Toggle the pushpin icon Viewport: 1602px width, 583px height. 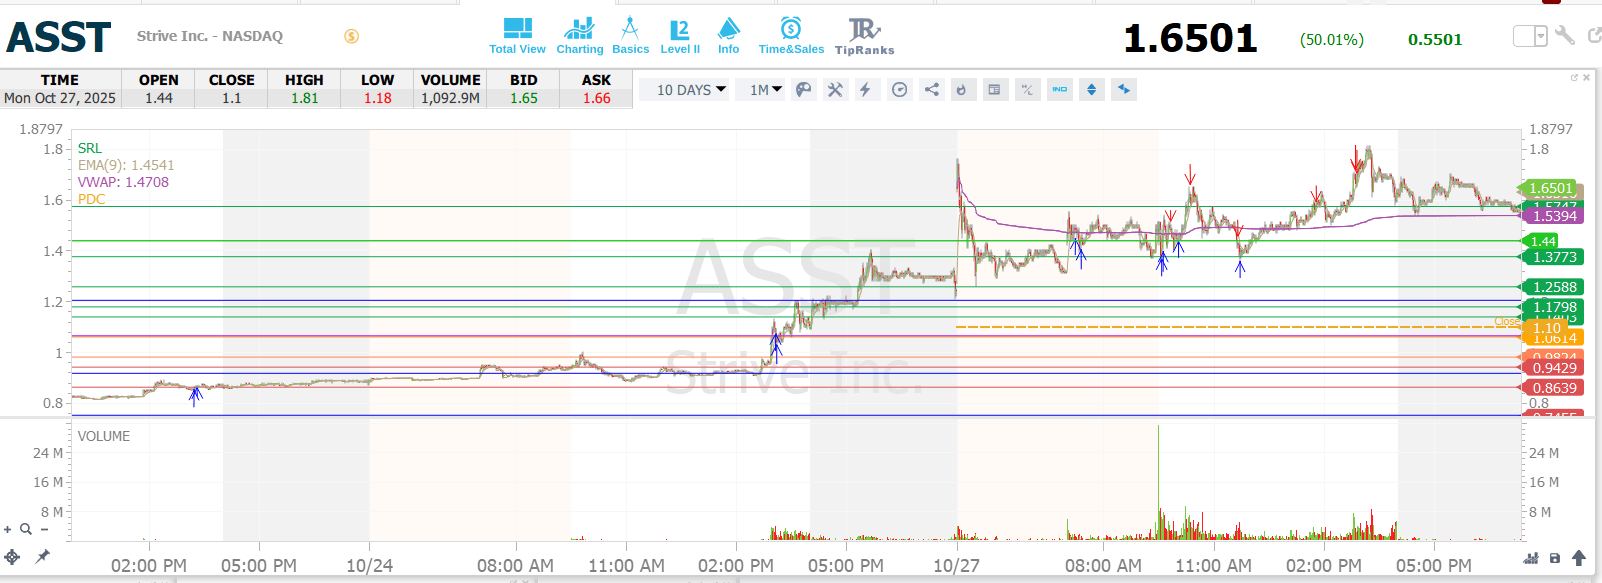[42, 557]
